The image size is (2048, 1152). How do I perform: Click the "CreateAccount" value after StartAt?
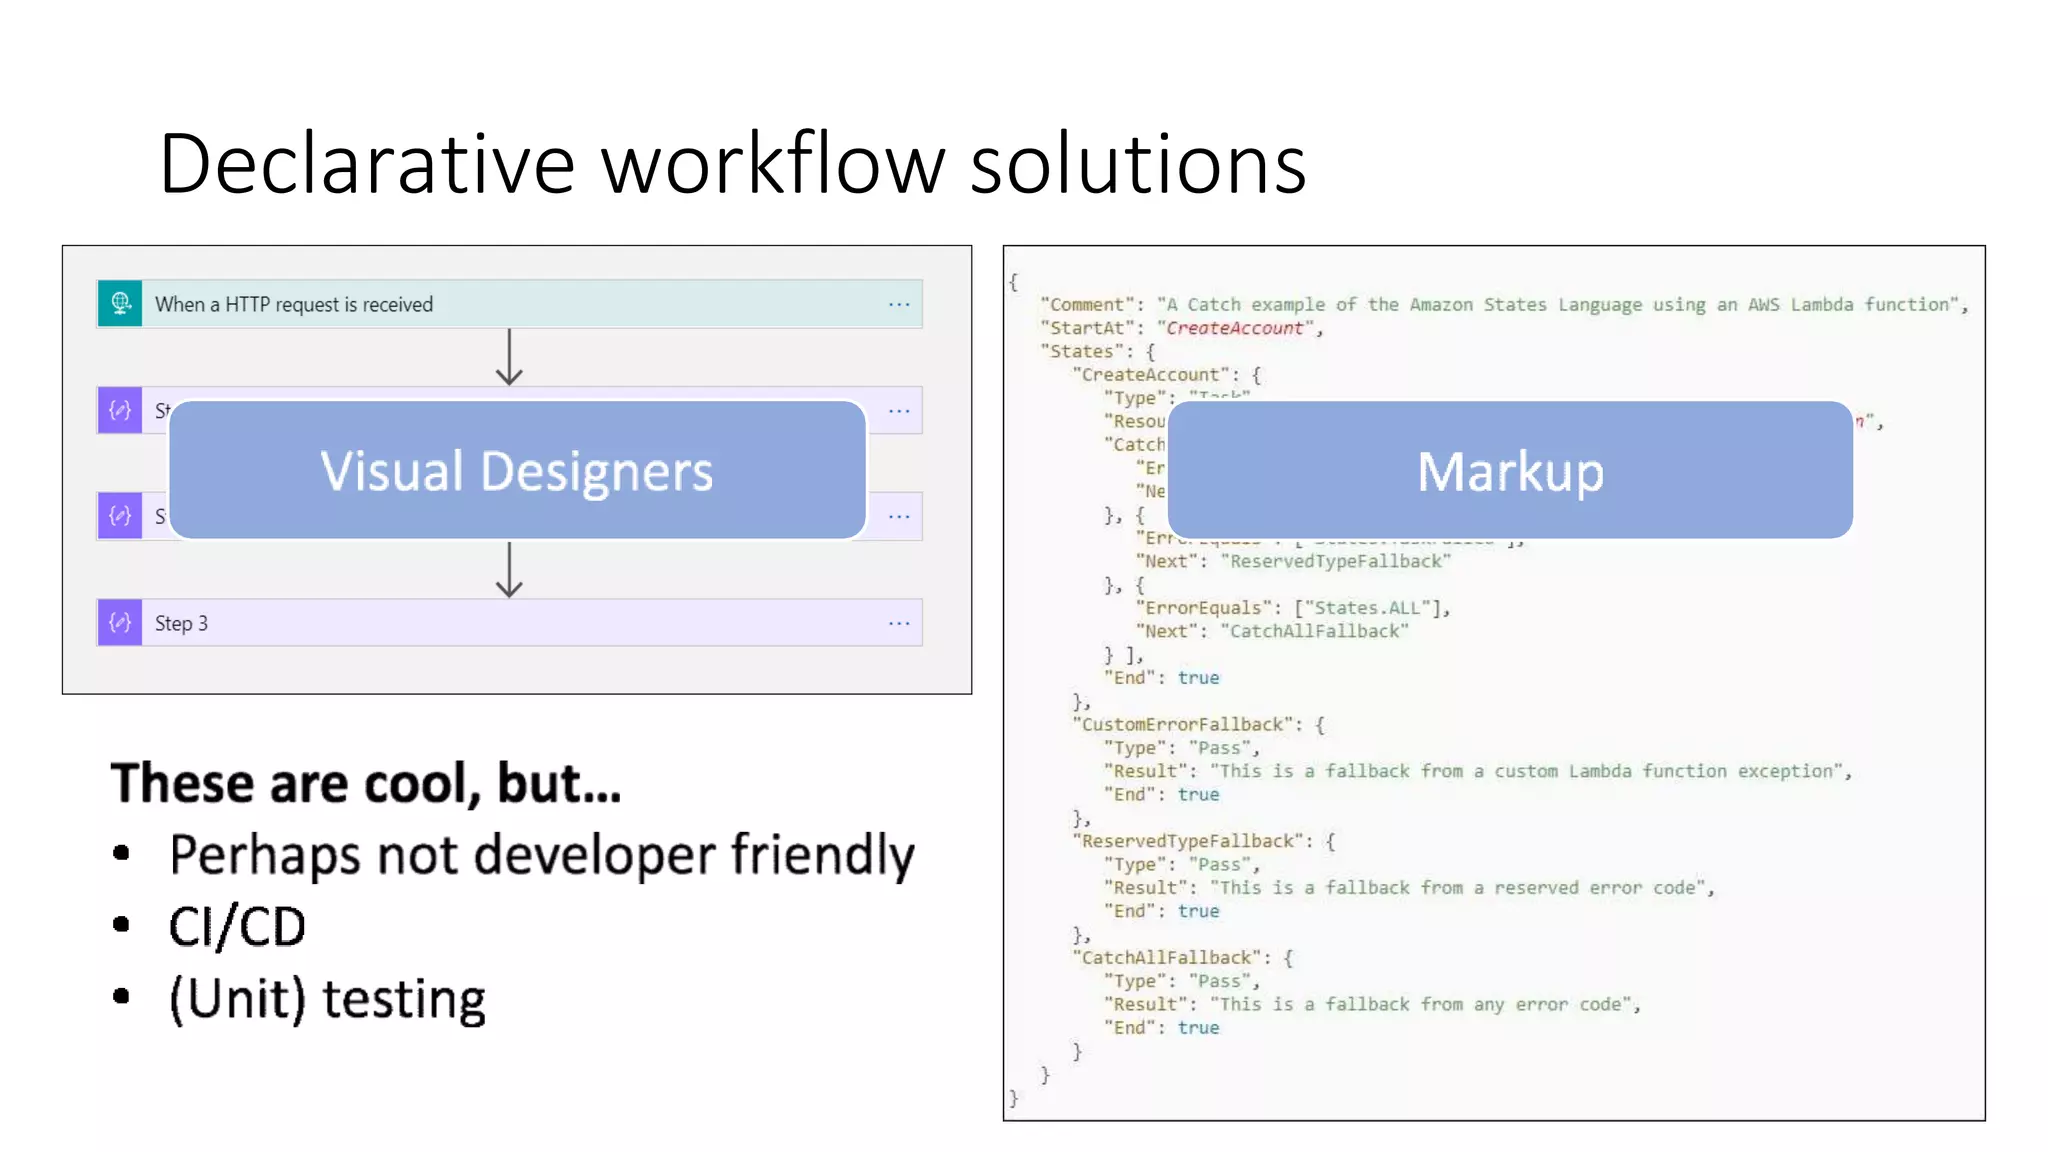tap(1235, 328)
